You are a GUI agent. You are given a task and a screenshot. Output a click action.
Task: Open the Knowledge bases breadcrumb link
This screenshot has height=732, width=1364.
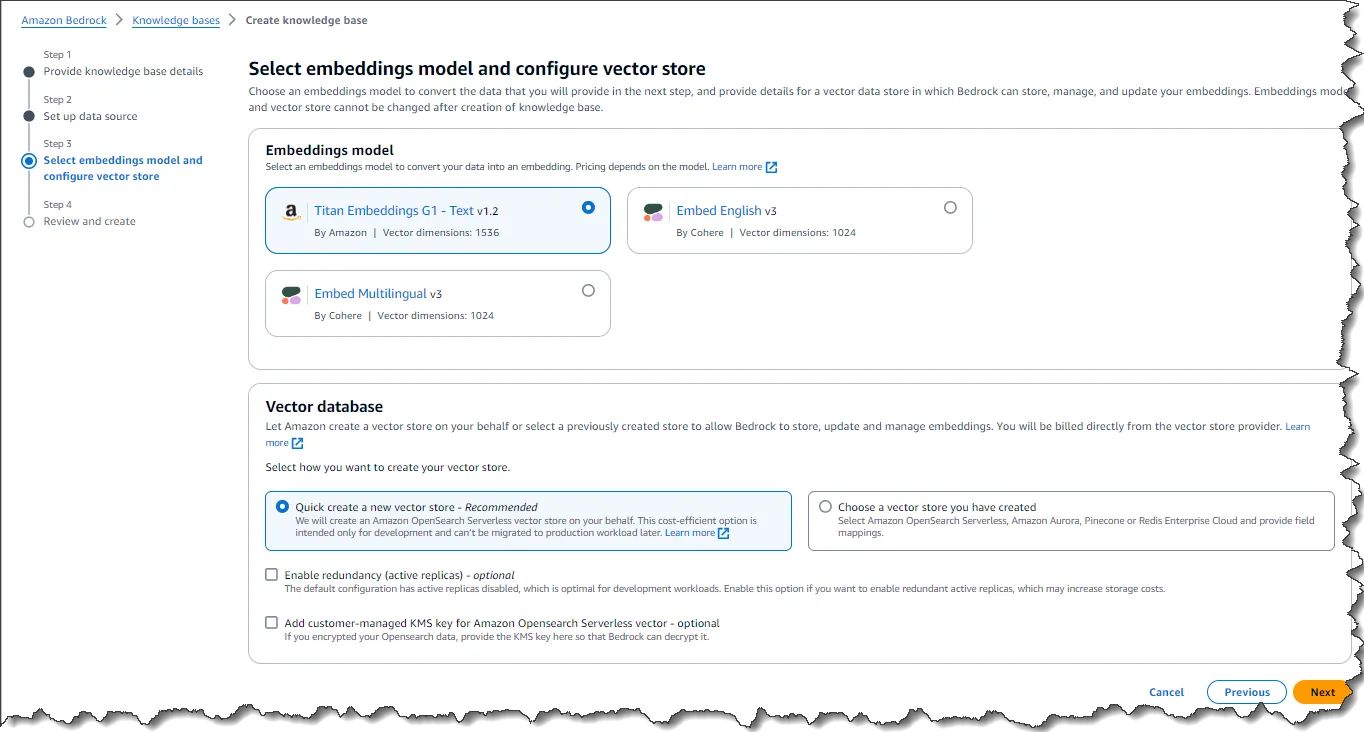coord(176,20)
